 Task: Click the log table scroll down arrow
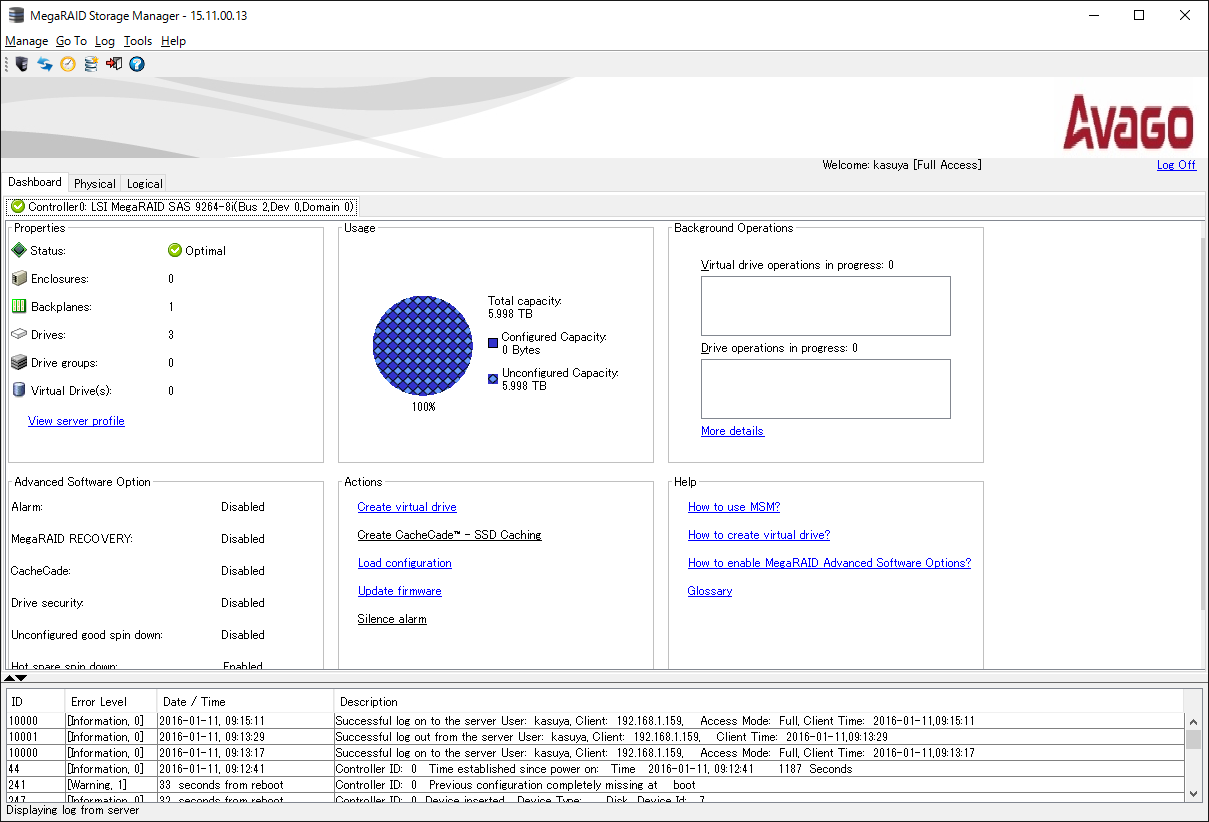[1193, 793]
